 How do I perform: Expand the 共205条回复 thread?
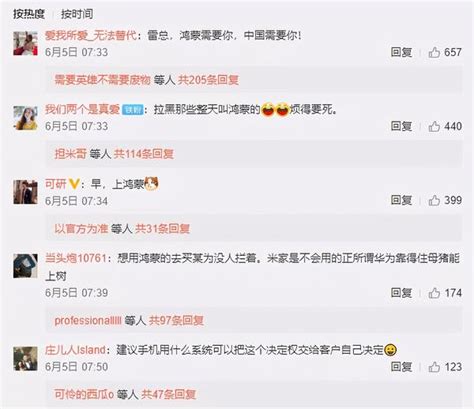(x=208, y=80)
